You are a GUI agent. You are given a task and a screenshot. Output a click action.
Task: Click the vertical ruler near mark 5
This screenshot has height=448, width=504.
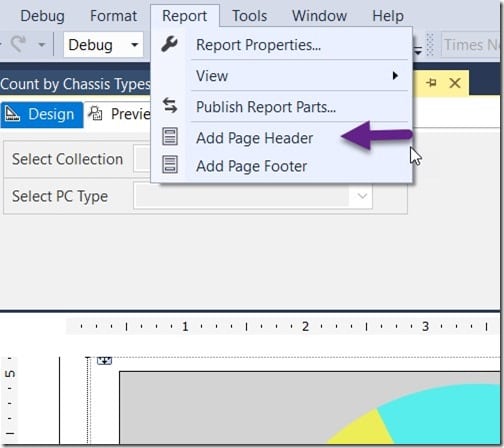point(10,374)
